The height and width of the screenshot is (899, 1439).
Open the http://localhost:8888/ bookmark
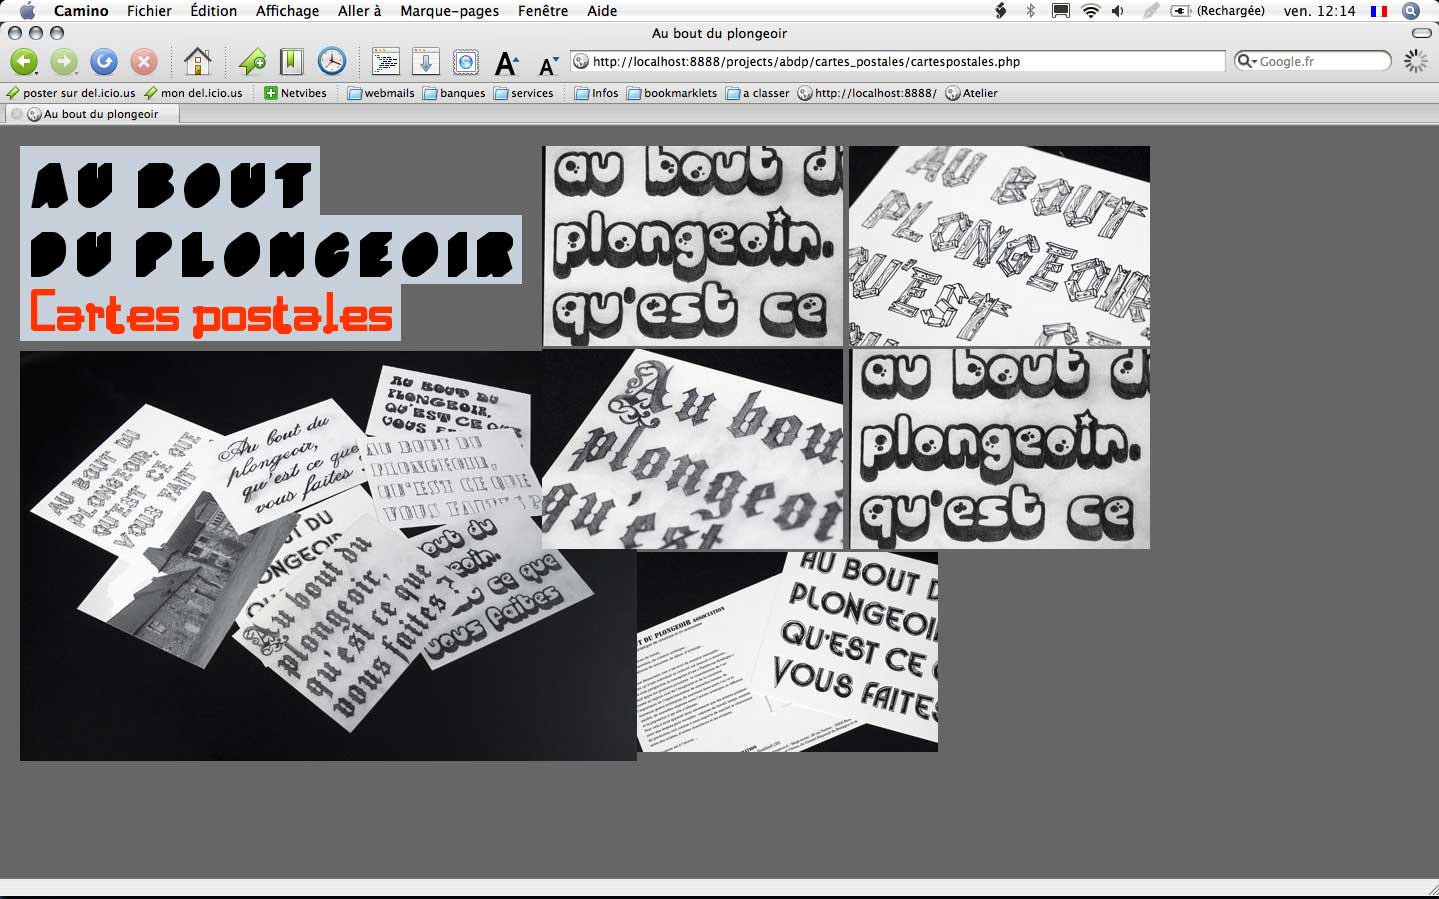tap(867, 93)
